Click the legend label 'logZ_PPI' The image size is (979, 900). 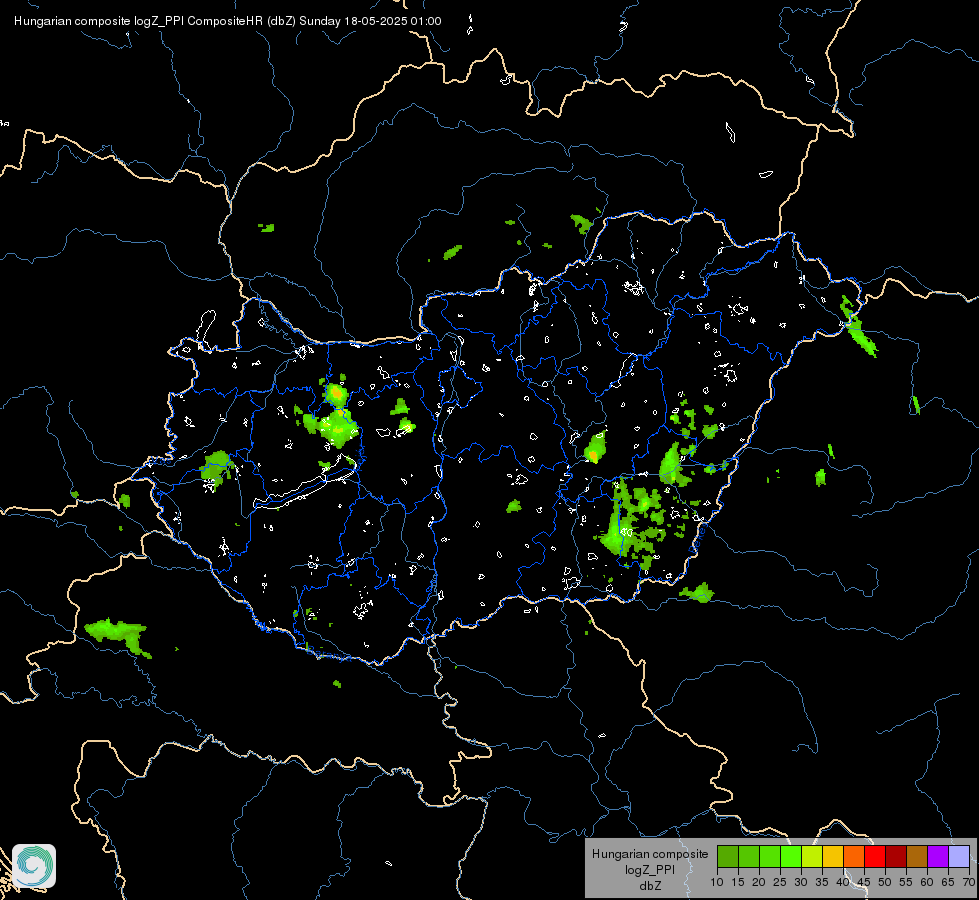tap(650, 870)
